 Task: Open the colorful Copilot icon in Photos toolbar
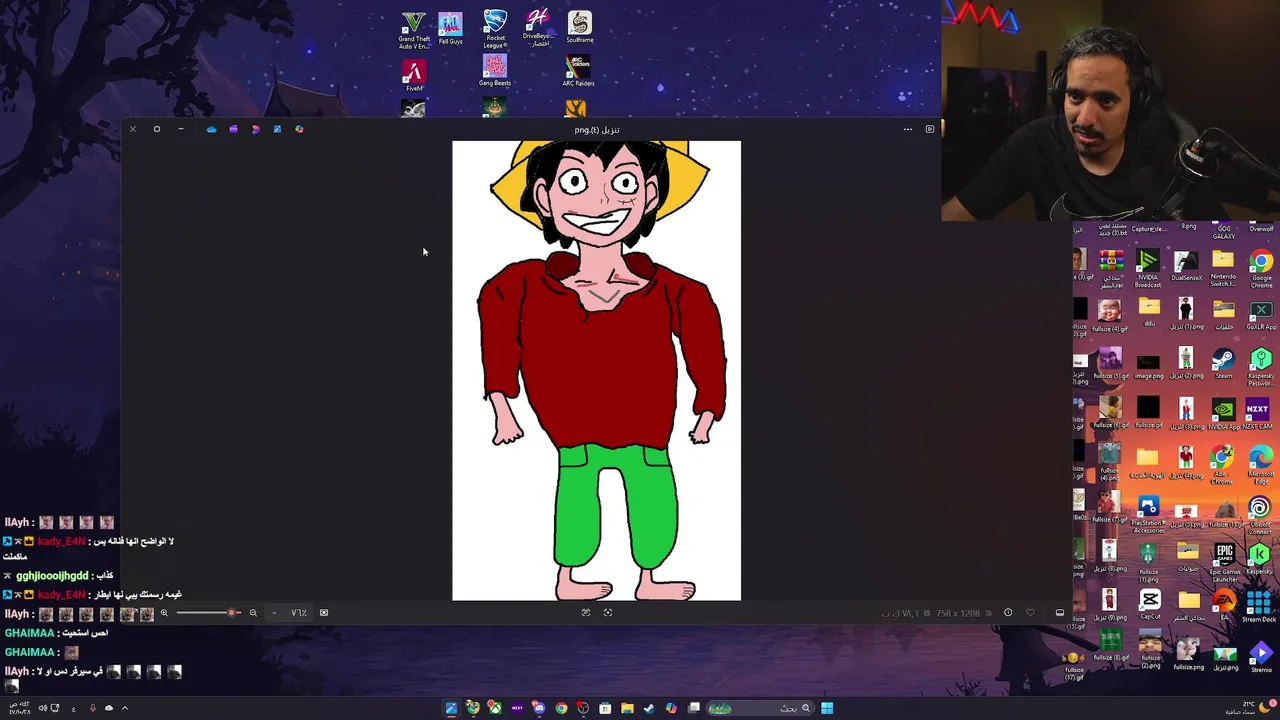pos(299,129)
